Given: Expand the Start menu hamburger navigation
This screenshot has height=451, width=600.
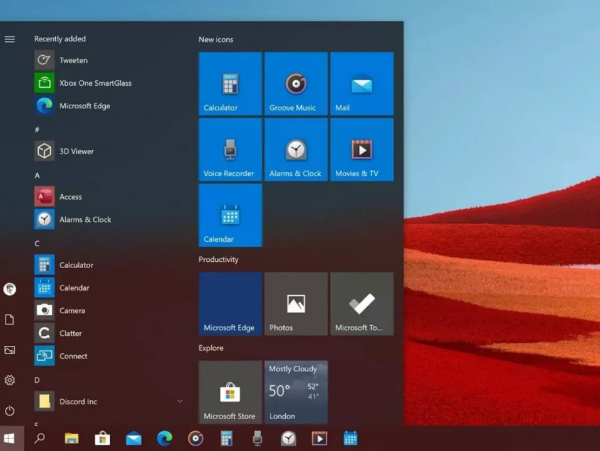Looking at the screenshot, I should [10, 39].
